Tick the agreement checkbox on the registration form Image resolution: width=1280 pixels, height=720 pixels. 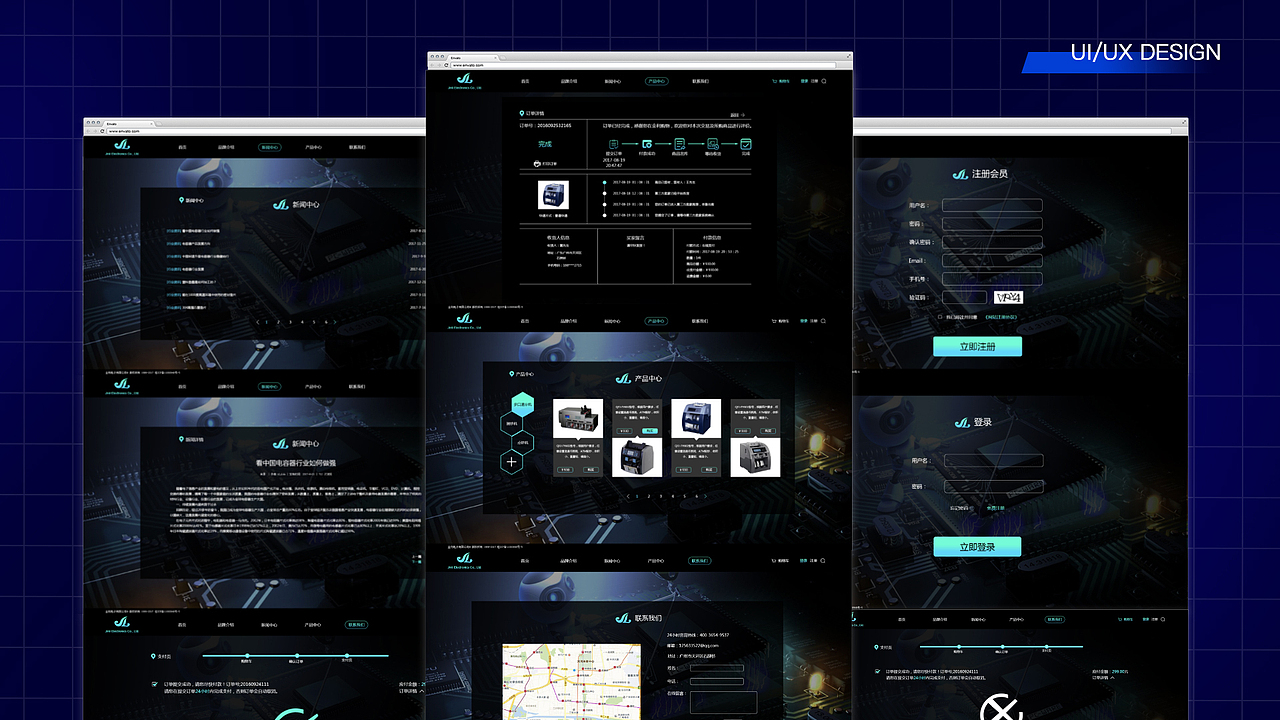[x=940, y=317]
